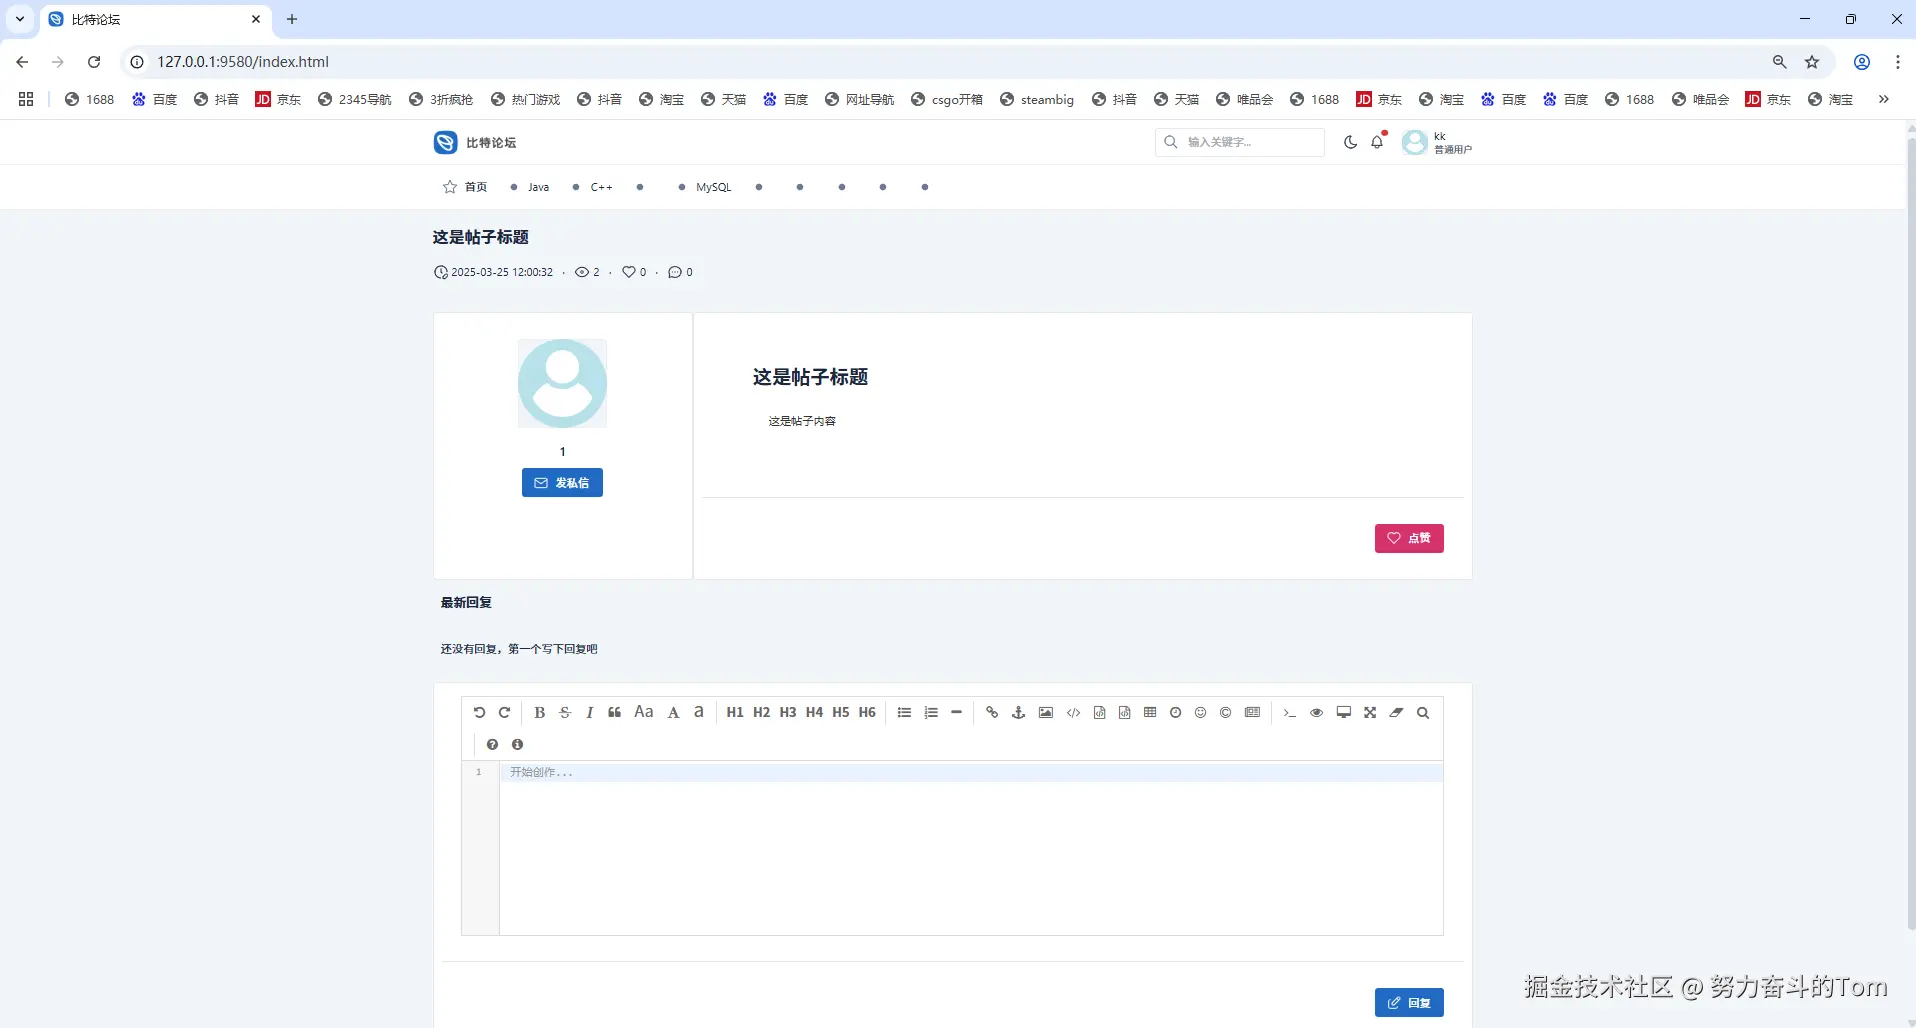The height and width of the screenshot is (1028, 1916).
Task: Insert an H4 heading
Action: pyautogui.click(x=814, y=713)
